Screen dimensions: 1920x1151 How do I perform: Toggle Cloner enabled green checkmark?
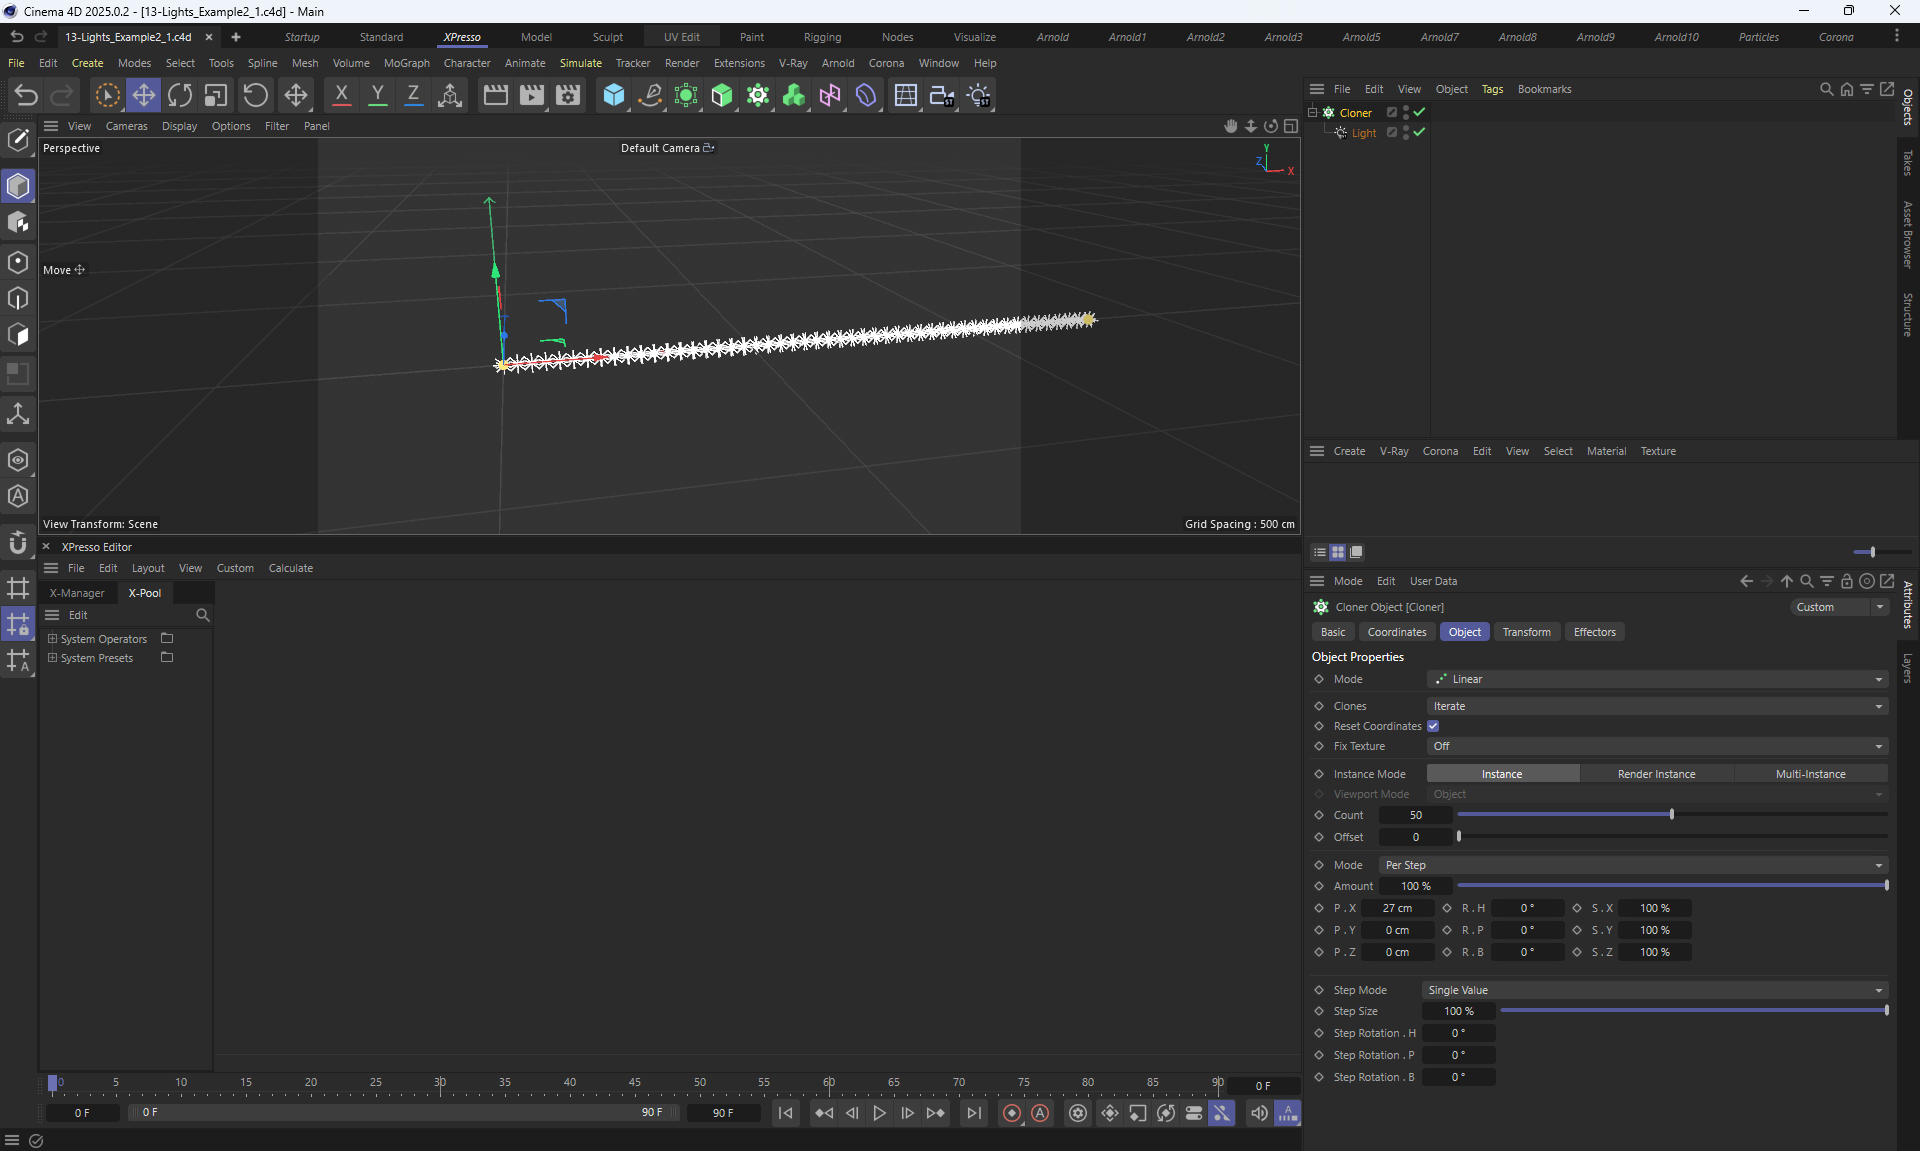[x=1419, y=112]
